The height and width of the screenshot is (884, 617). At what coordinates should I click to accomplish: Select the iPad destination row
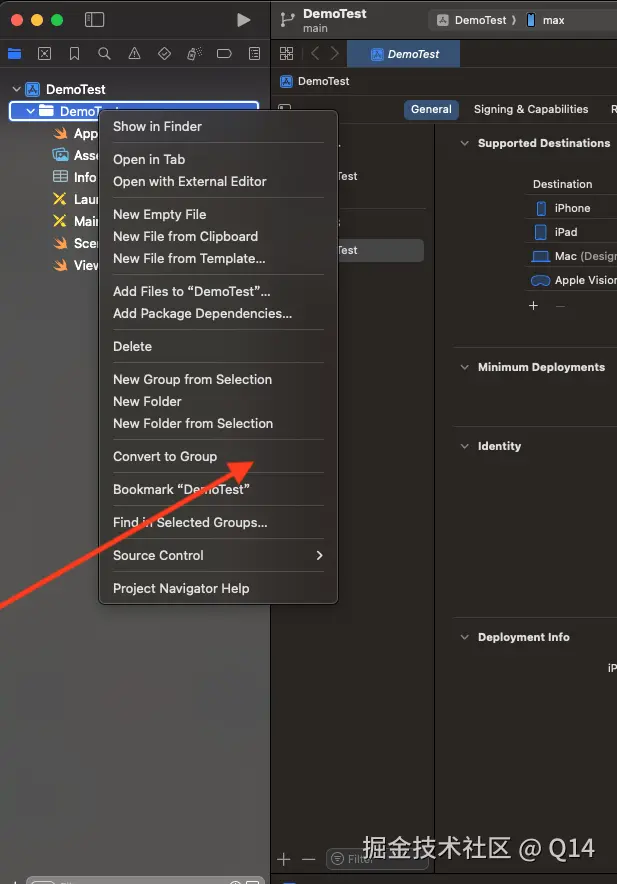tap(571, 232)
